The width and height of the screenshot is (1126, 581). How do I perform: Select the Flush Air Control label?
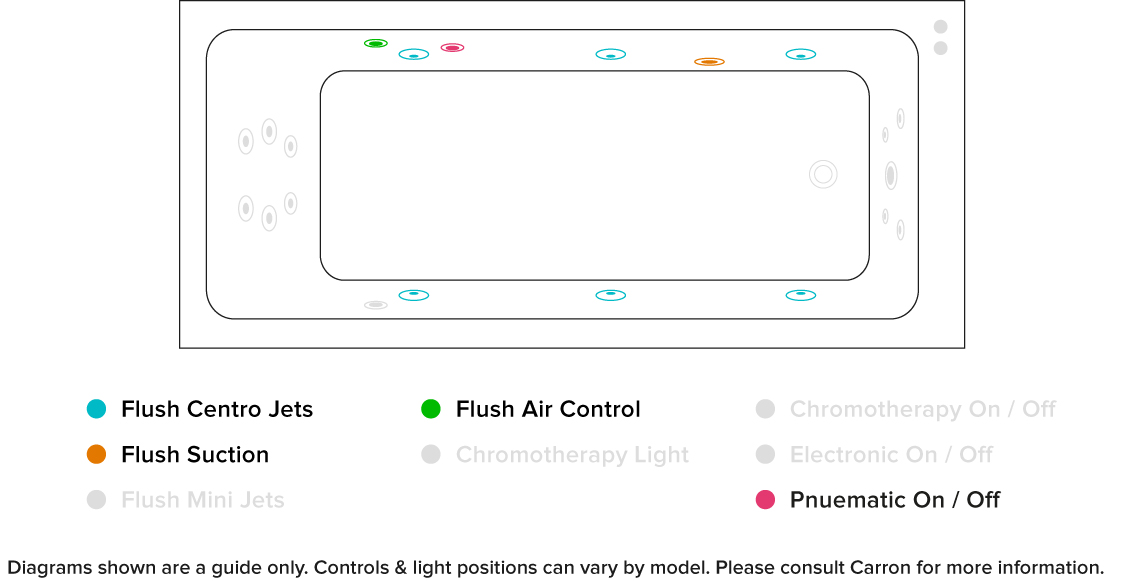click(548, 409)
